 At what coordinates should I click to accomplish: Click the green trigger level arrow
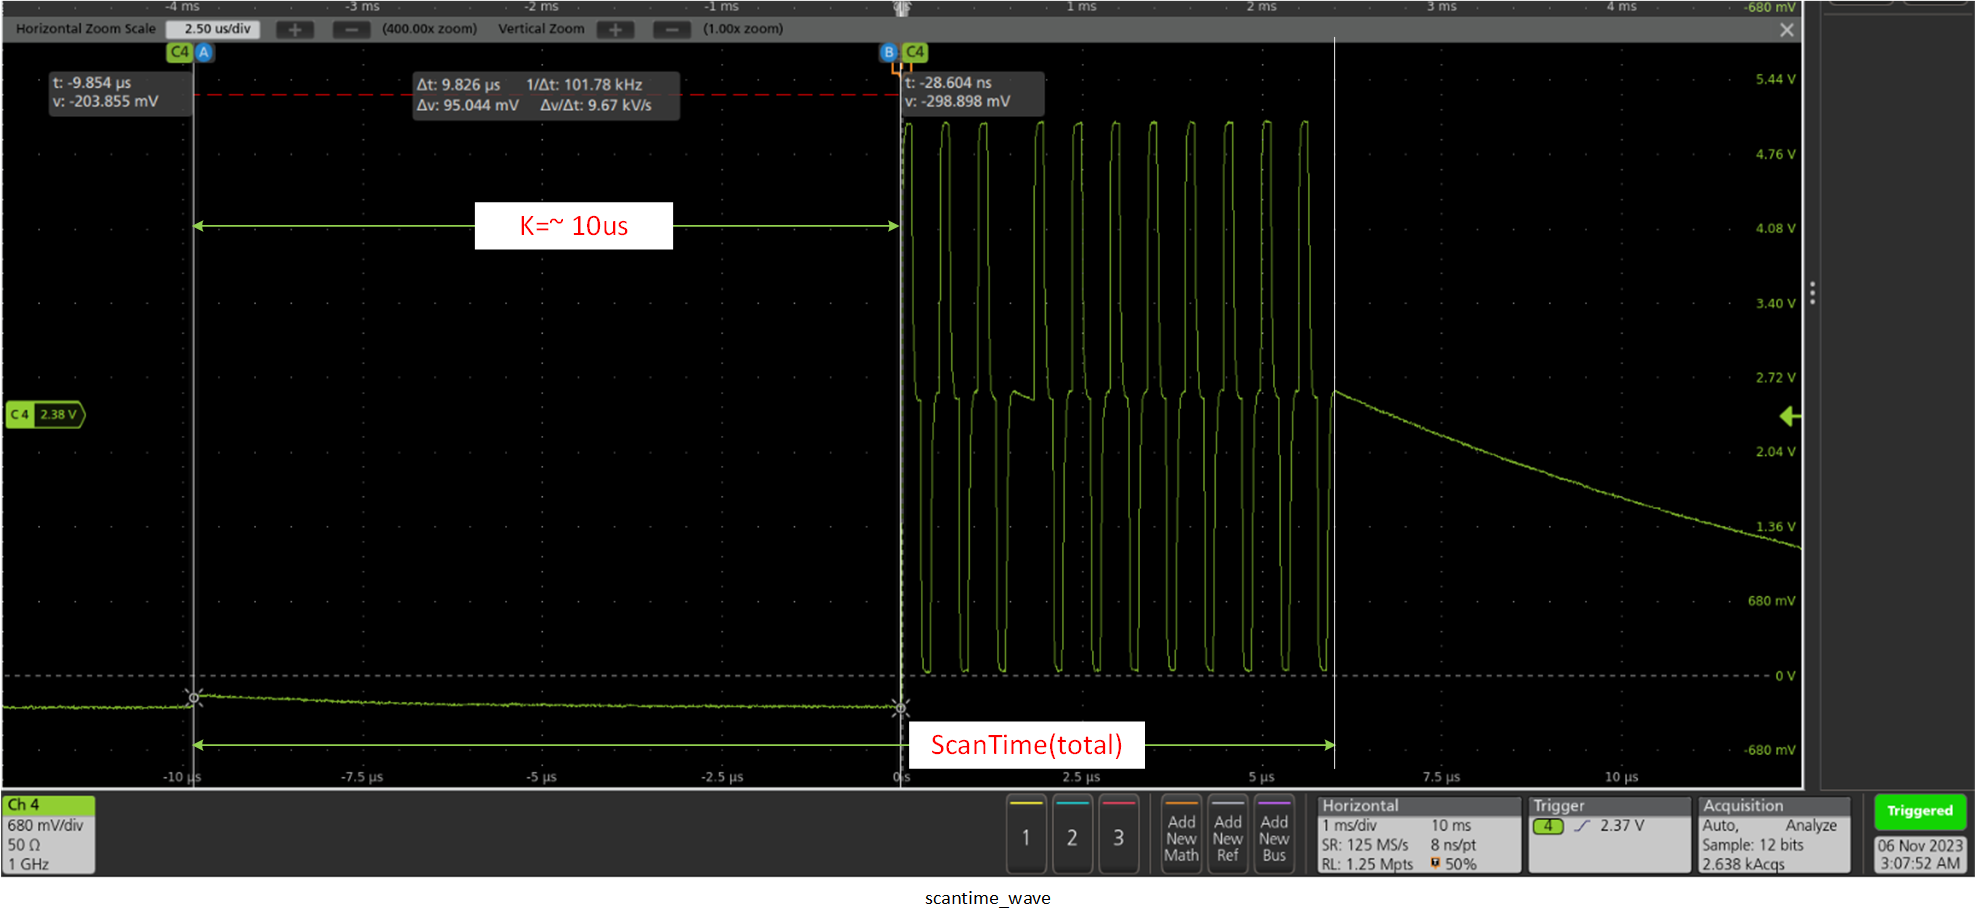[x=1791, y=416]
